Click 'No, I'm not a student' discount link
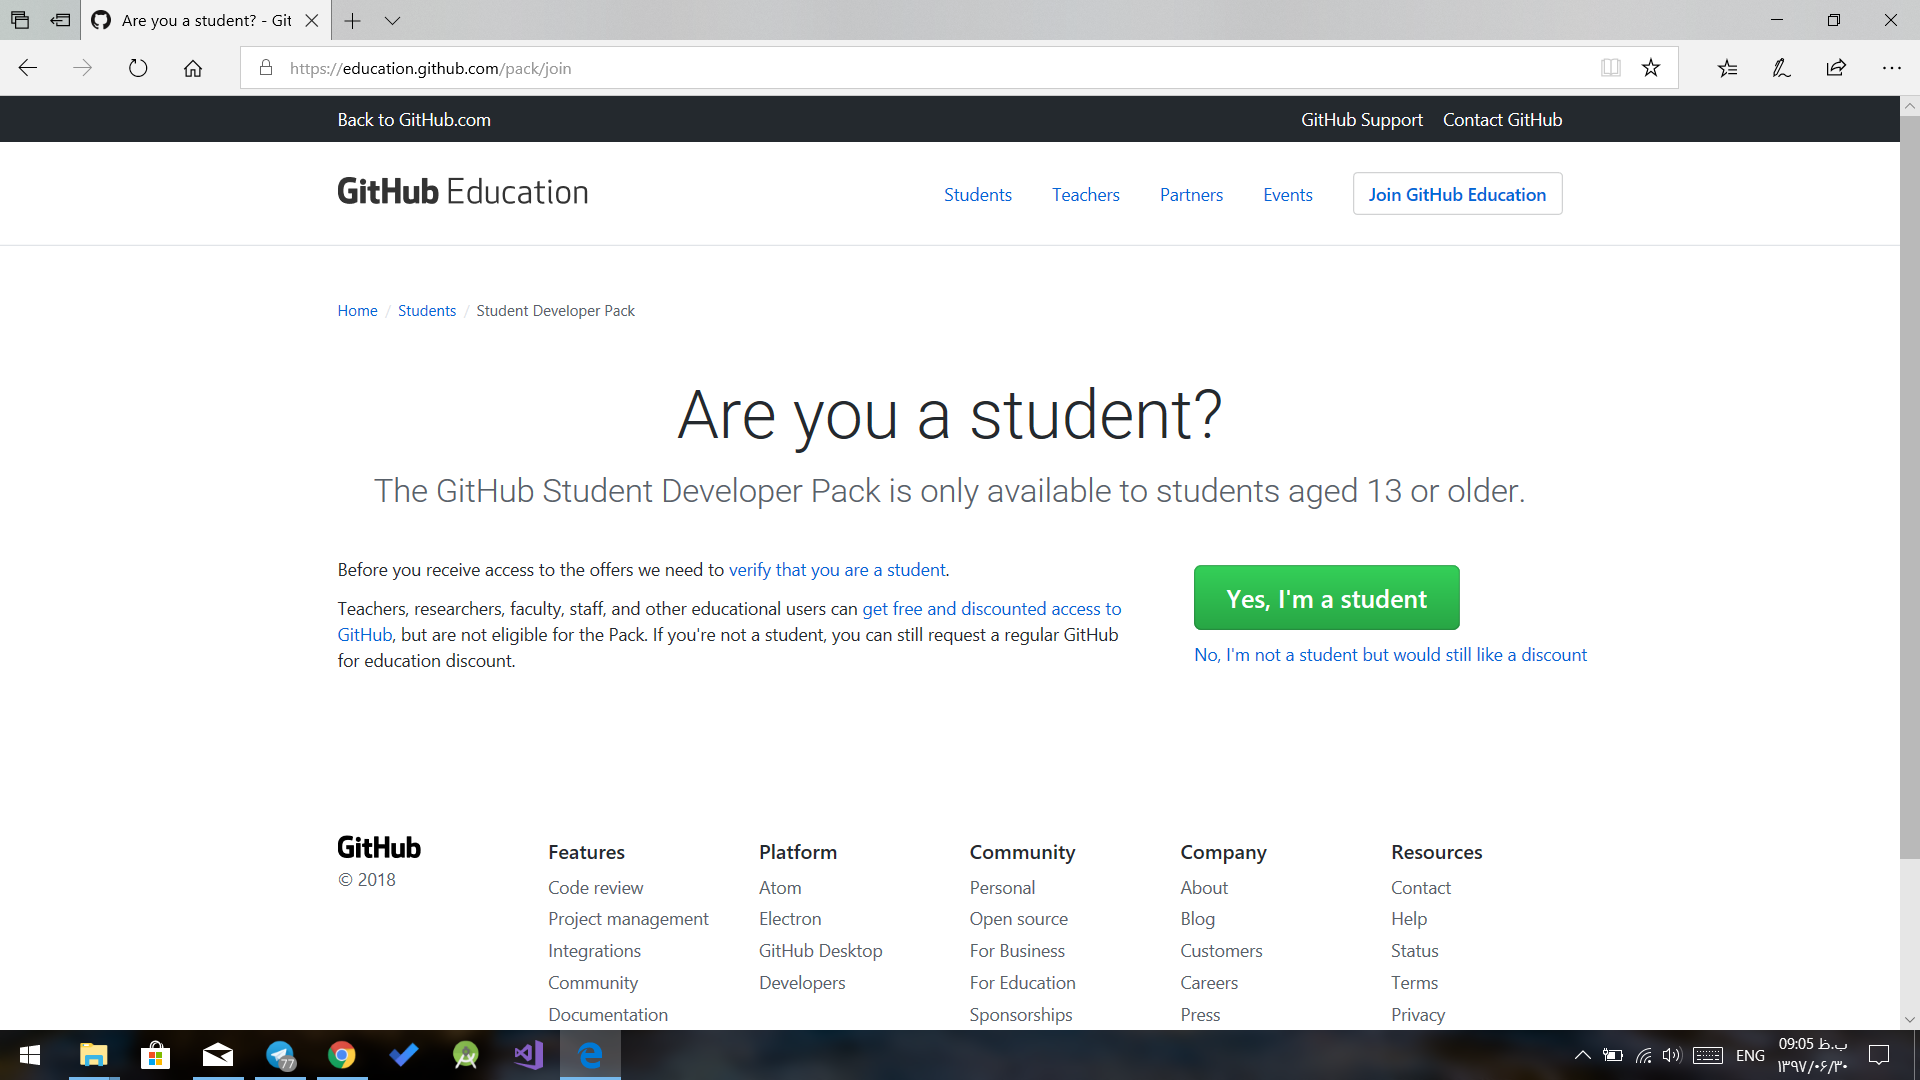The height and width of the screenshot is (1080, 1920). pyautogui.click(x=1390, y=655)
